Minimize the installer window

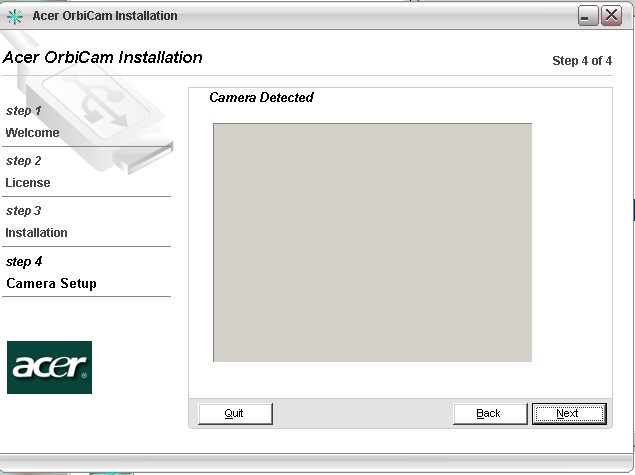pyautogui.click(x=588, y=16)
